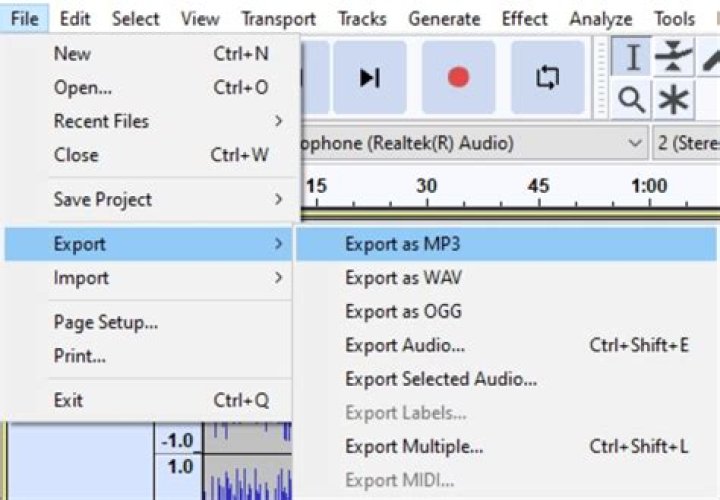Choose Print... in the File menu
The width and height of the screenshot is (720, 500).
point(148,356)
